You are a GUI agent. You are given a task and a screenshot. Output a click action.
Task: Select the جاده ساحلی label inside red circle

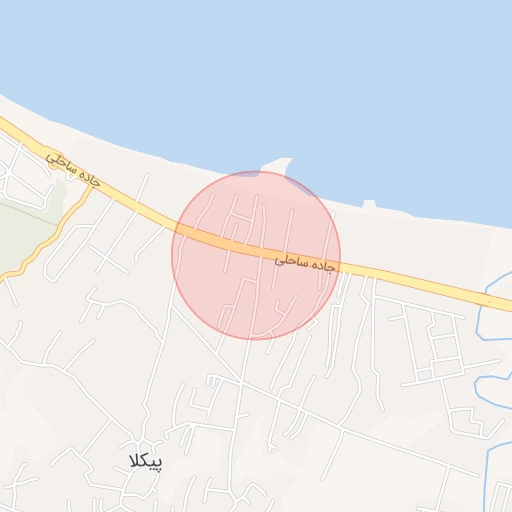point(305,264)
